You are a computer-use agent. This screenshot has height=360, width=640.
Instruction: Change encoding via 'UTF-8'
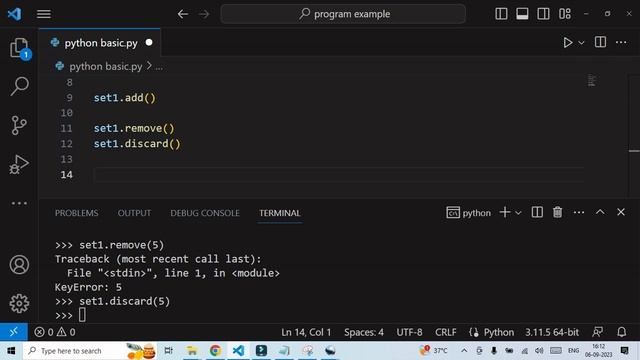(x=409, y=332)
